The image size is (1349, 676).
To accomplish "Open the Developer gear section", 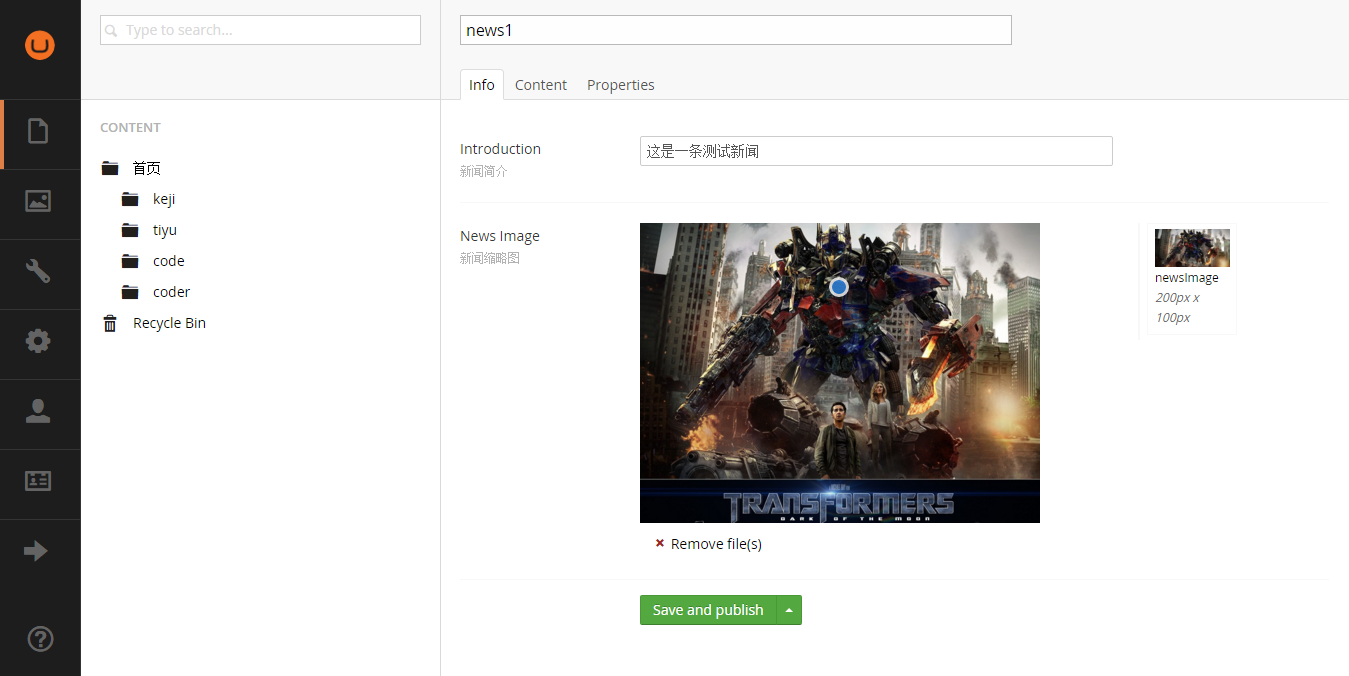I will point(38,341).
